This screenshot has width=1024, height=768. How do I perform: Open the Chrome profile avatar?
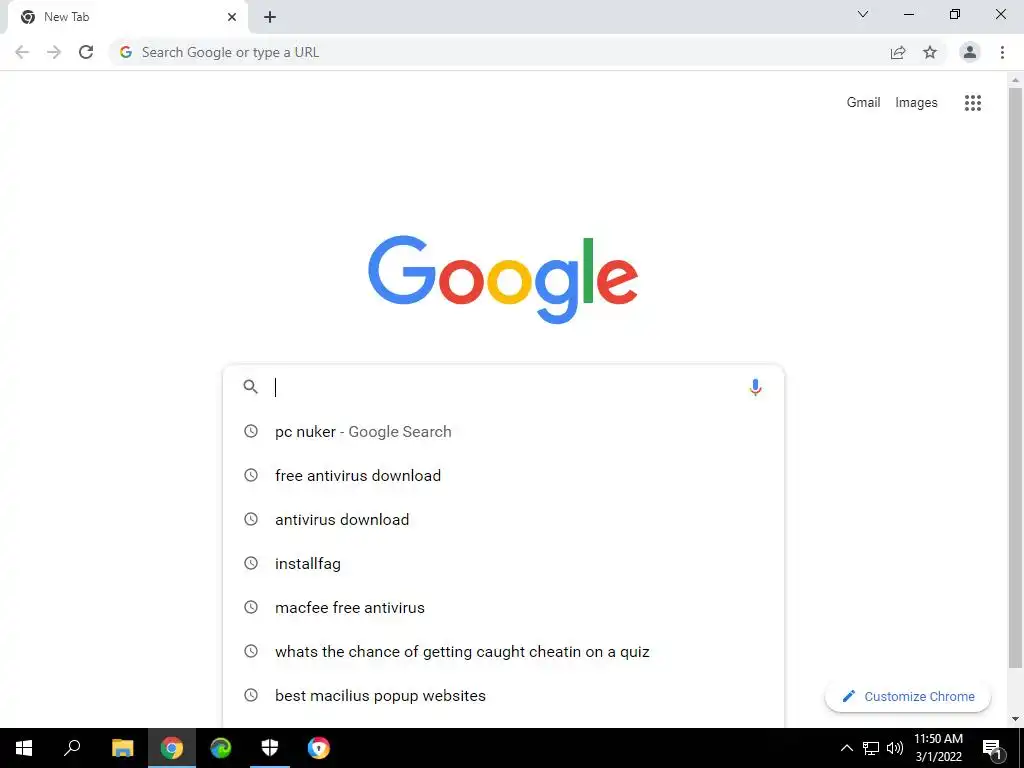click(970, 52)
